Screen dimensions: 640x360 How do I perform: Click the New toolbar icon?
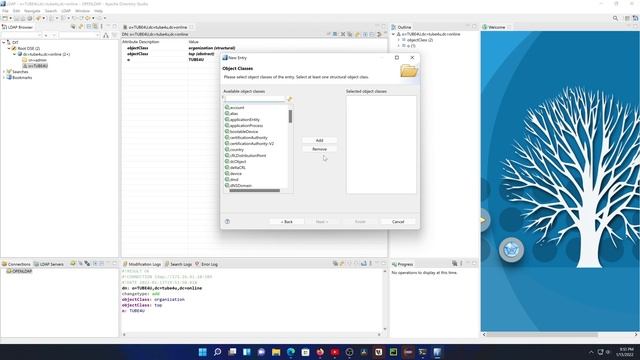[5, 18]
